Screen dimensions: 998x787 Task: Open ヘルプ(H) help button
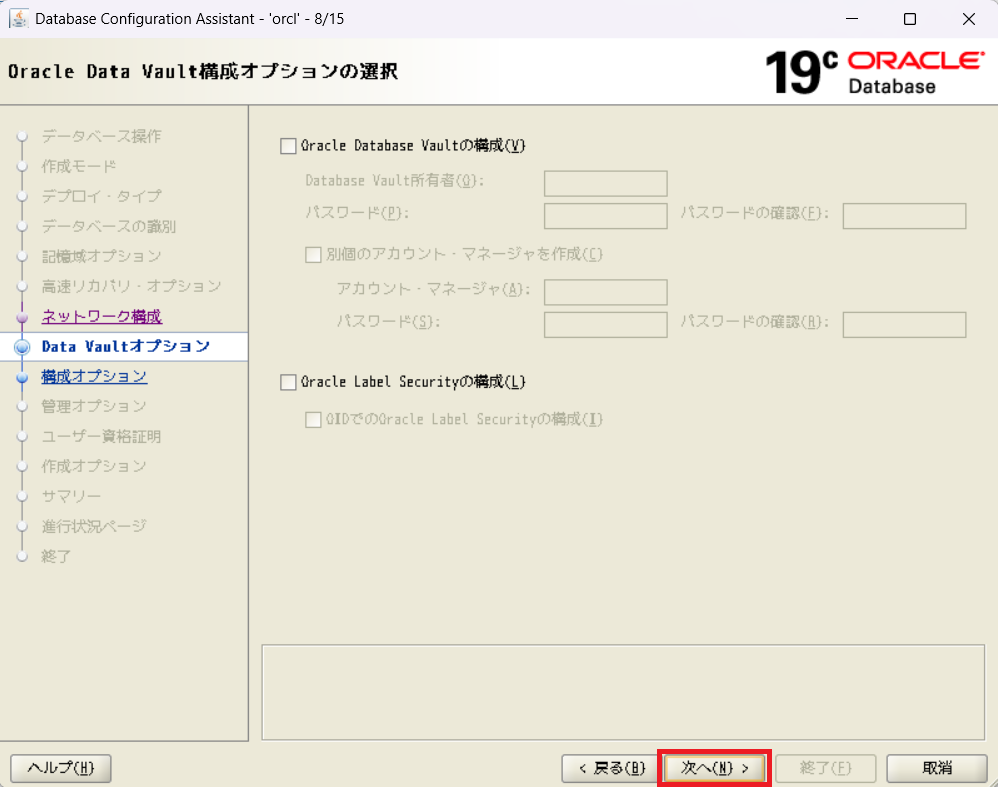60,768
